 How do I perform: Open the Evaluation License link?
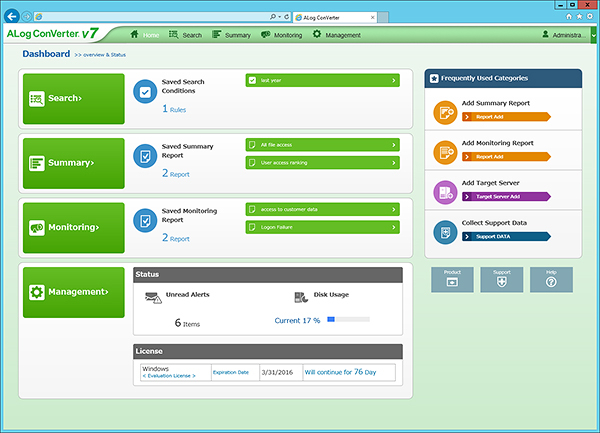(x=169, y=376)
